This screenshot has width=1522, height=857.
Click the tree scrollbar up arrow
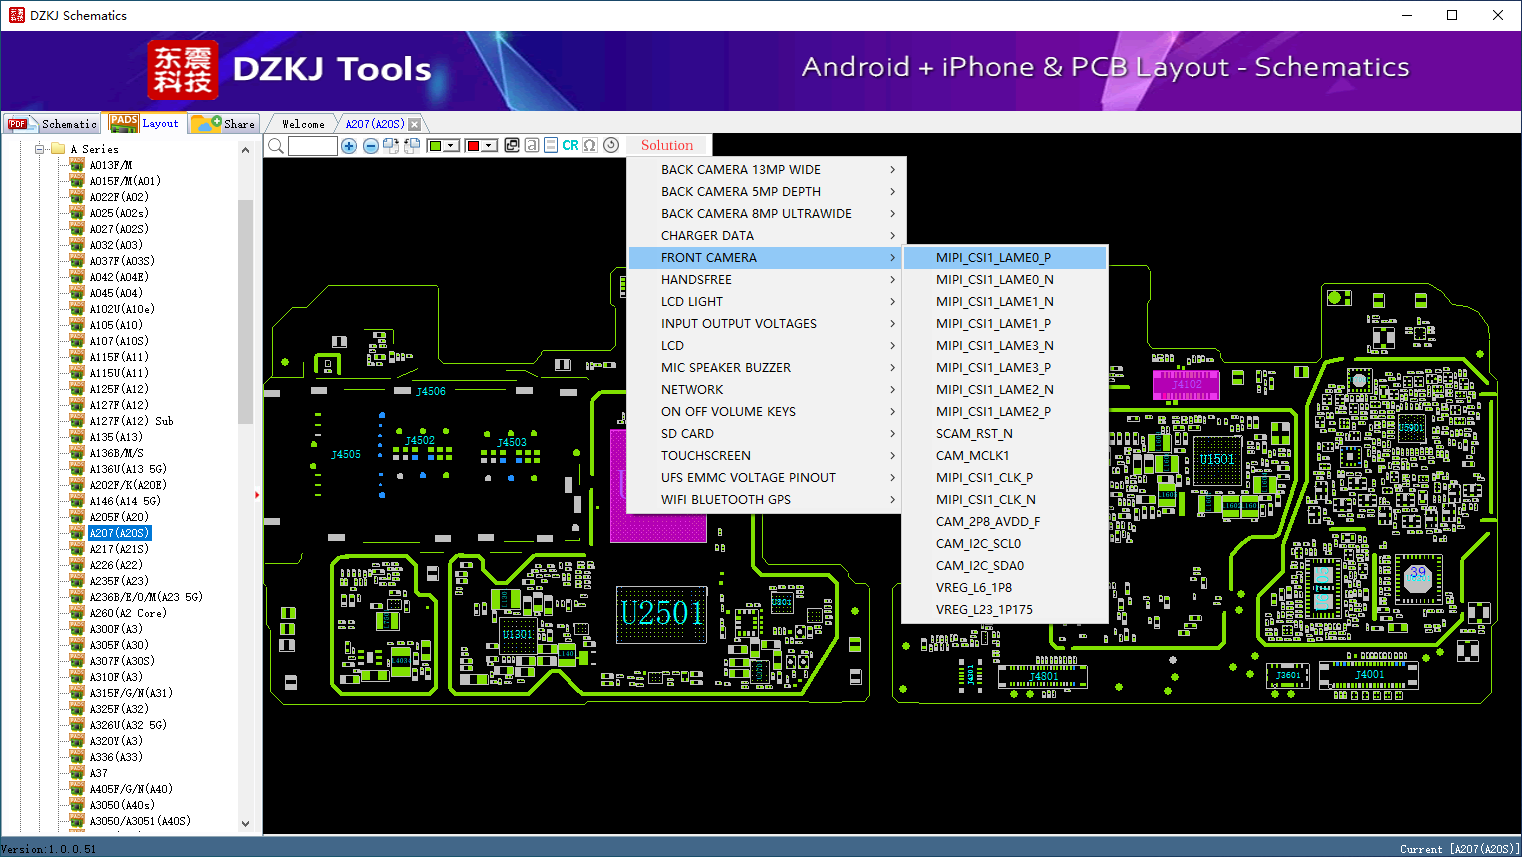[245, 150]
